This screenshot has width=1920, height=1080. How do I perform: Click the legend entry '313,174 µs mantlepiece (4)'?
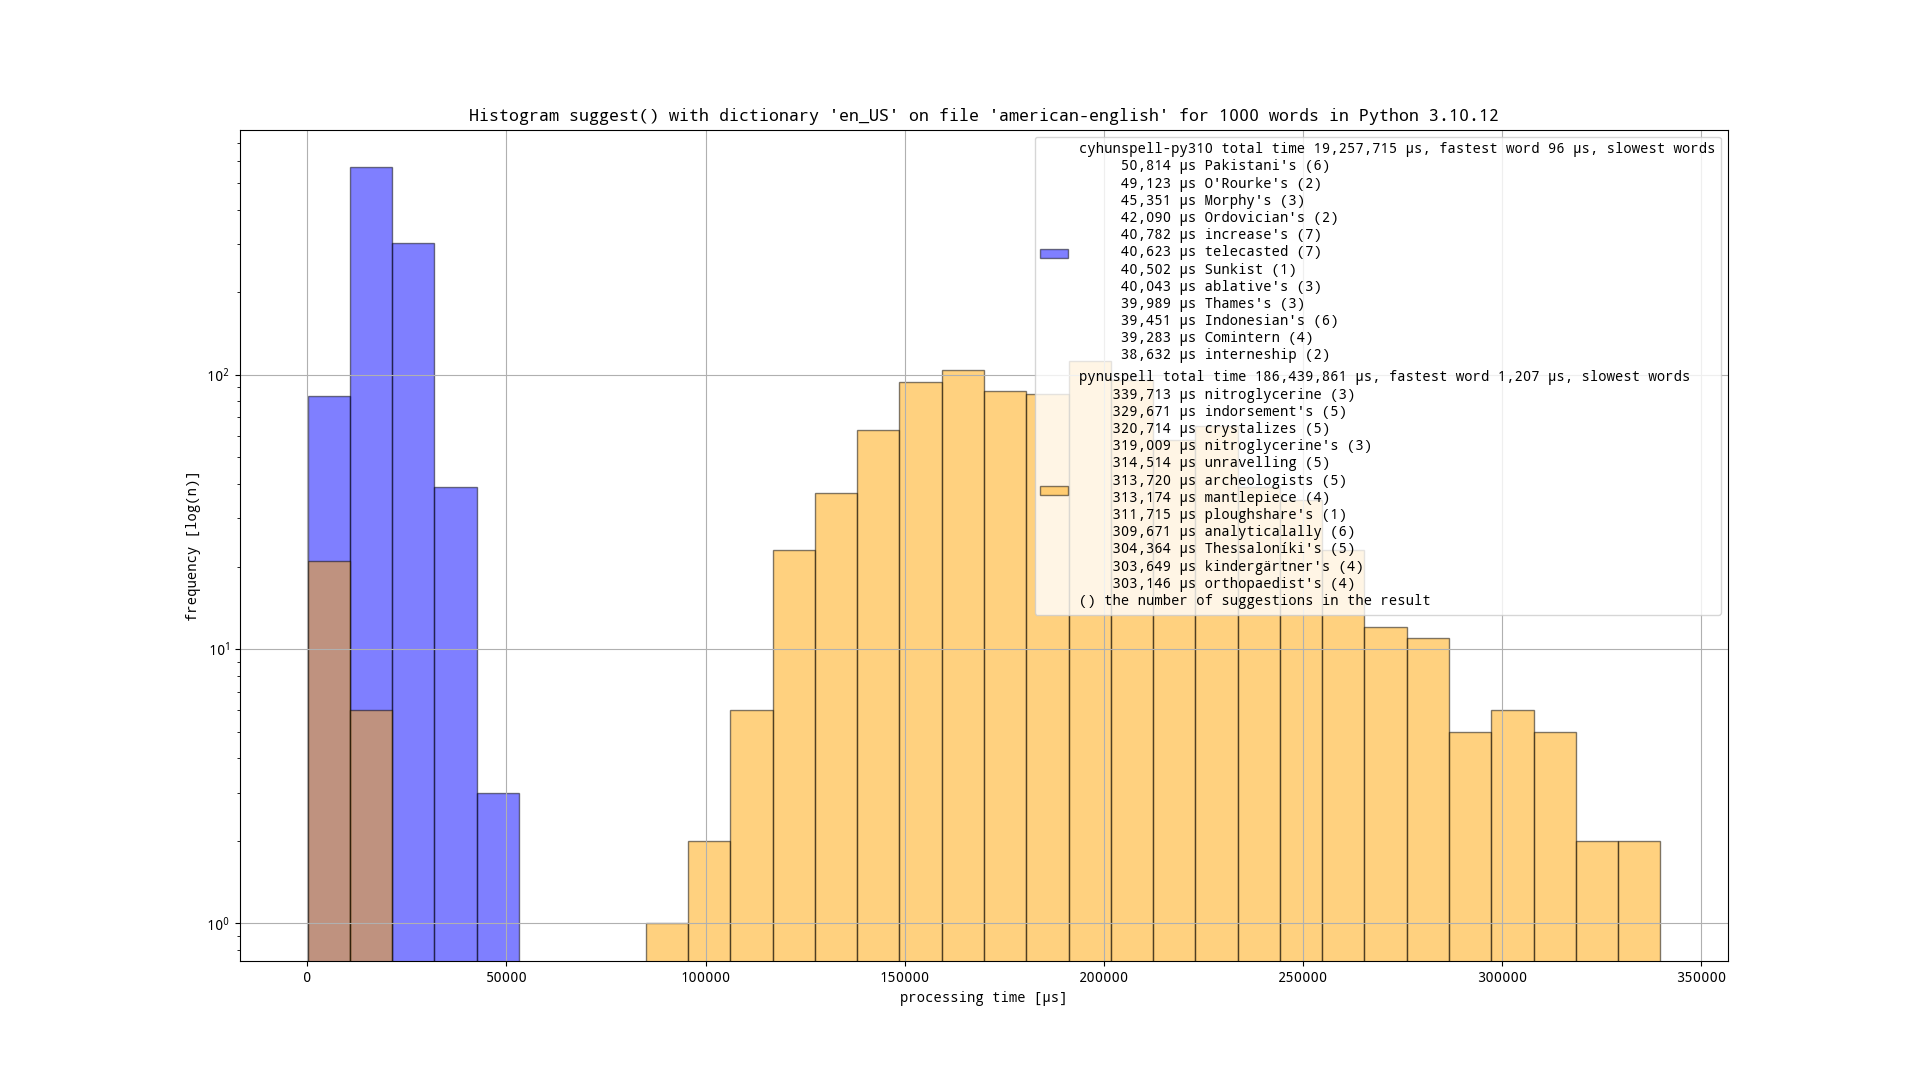click(1221, 497)
